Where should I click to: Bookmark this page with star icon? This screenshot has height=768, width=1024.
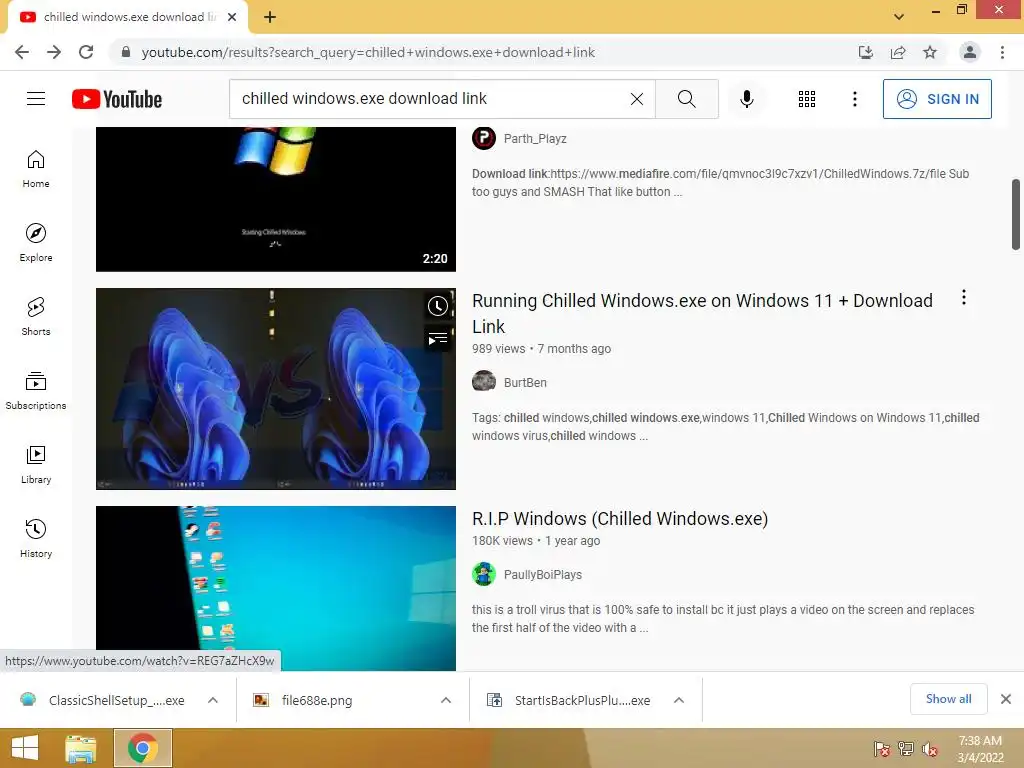coord(930,52)
